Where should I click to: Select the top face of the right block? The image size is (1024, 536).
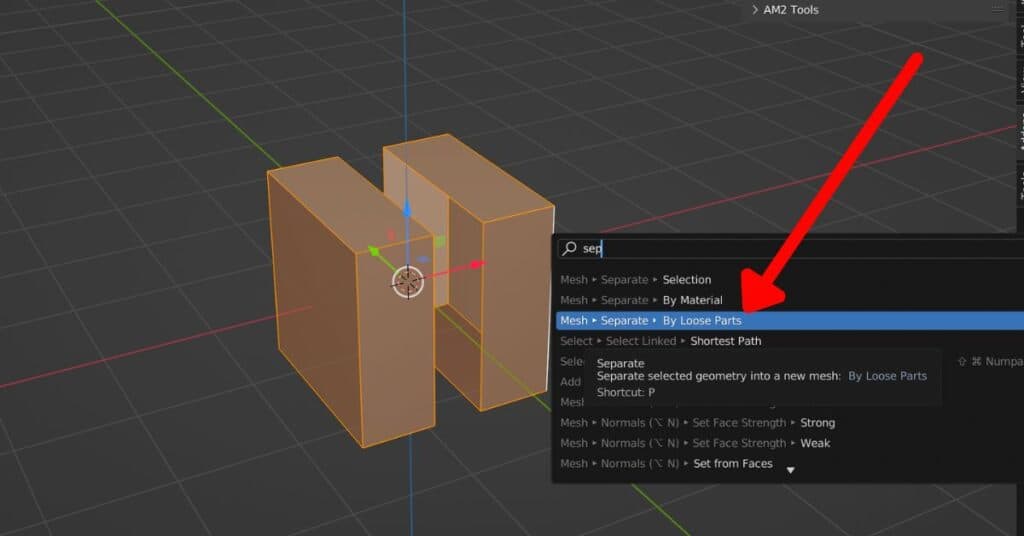[466, 178]
